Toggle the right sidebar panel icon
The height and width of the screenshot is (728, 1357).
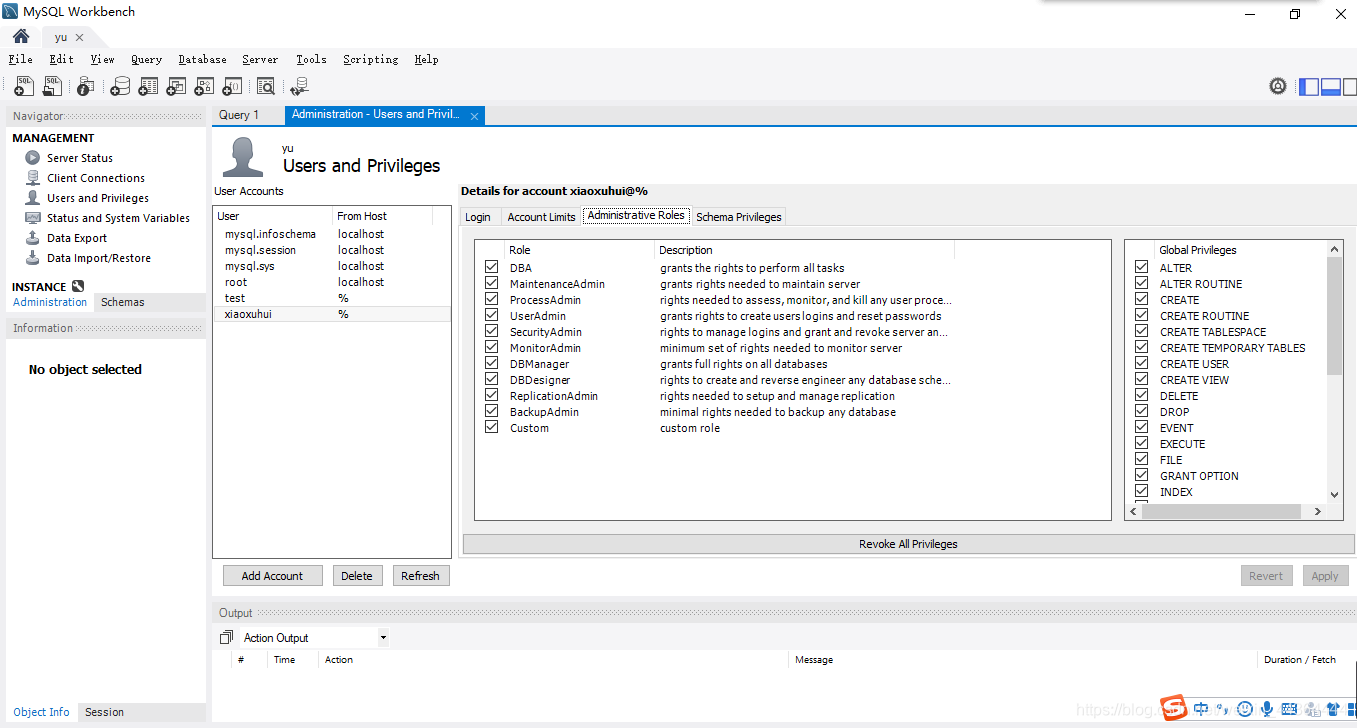click(x=1349, y=87)
